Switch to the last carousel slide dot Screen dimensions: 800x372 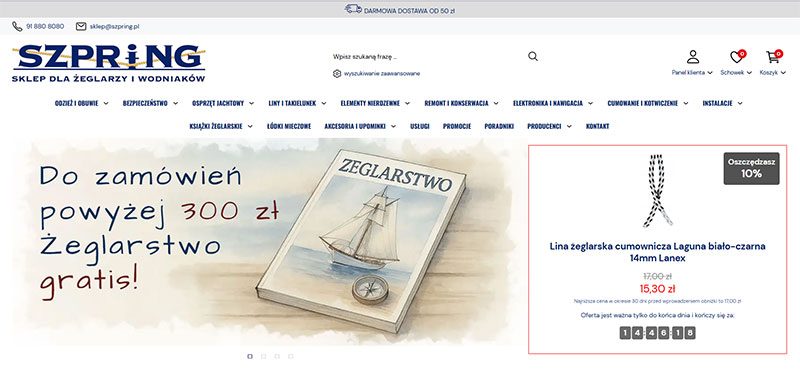tap(290, 356)
